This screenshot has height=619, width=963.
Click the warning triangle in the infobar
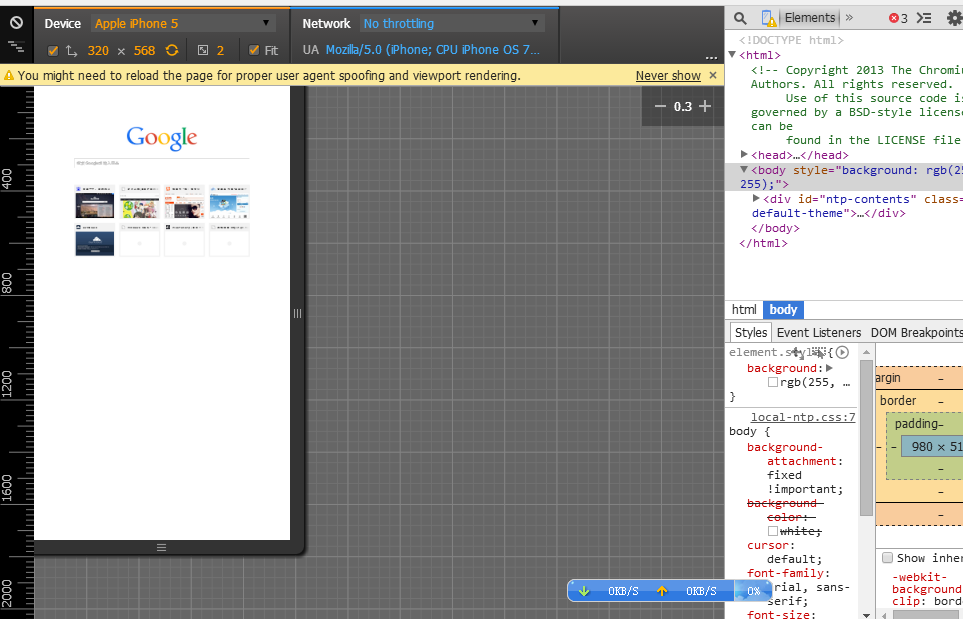(x=9, y=76)
